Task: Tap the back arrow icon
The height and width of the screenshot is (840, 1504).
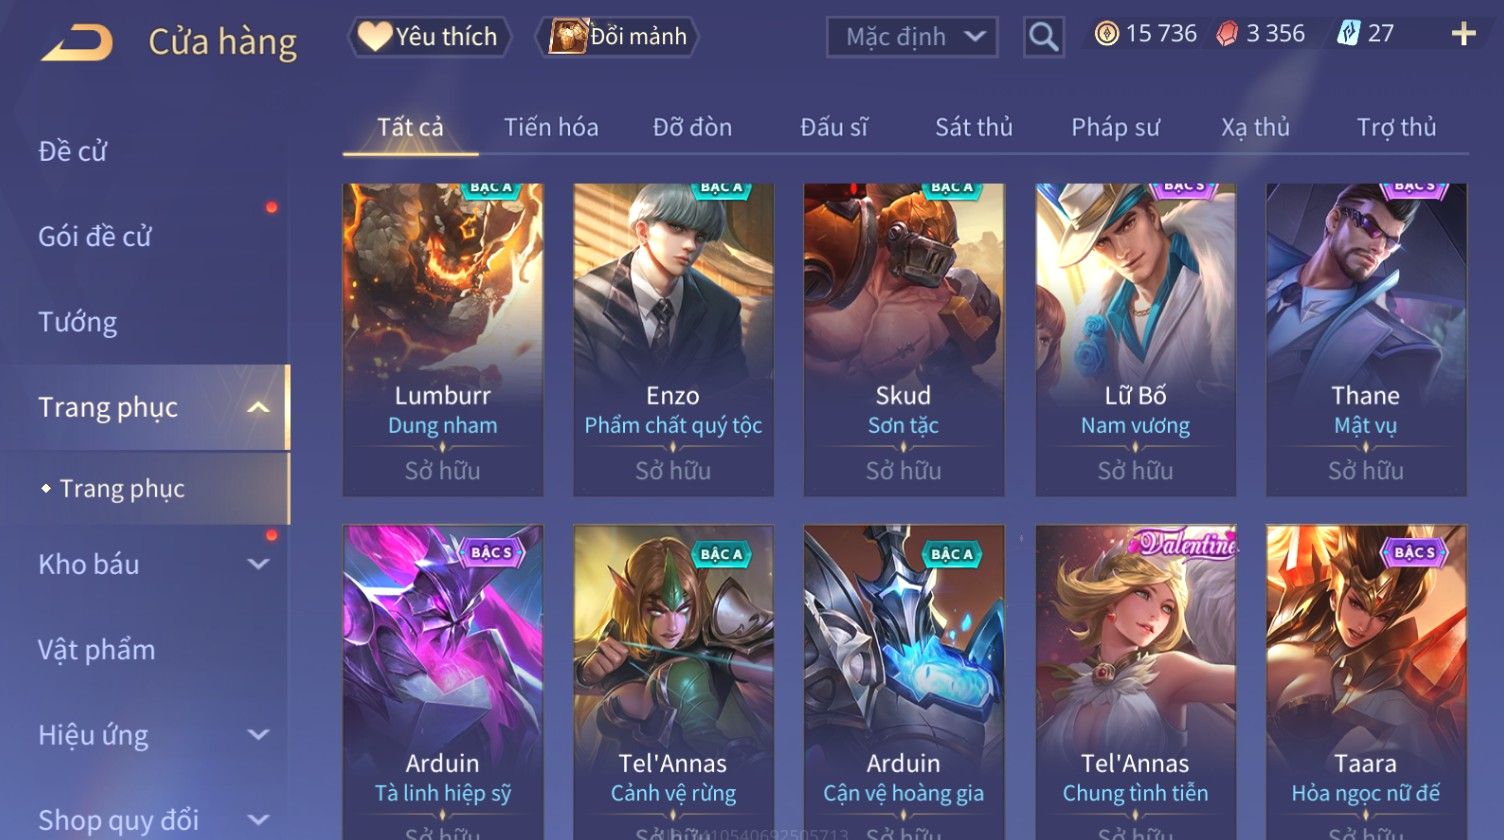Action: 77,43
